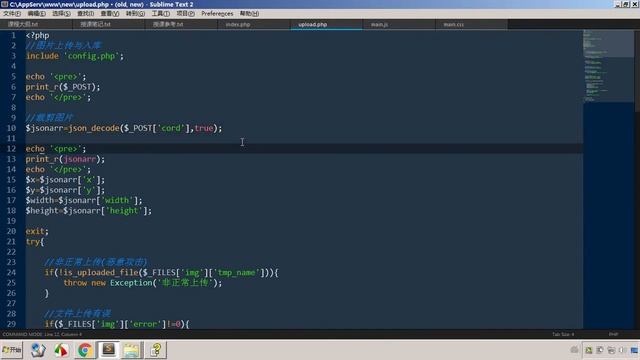Click the COMMAND MODE status text
This screenshot has height=360, width=640.
click(x=42, y=334)
